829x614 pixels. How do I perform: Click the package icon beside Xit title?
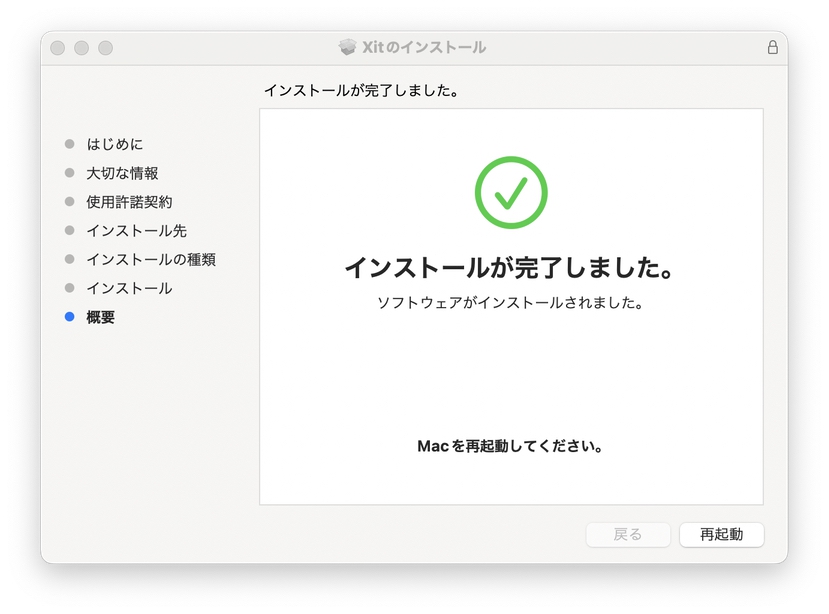coord(347,48)
